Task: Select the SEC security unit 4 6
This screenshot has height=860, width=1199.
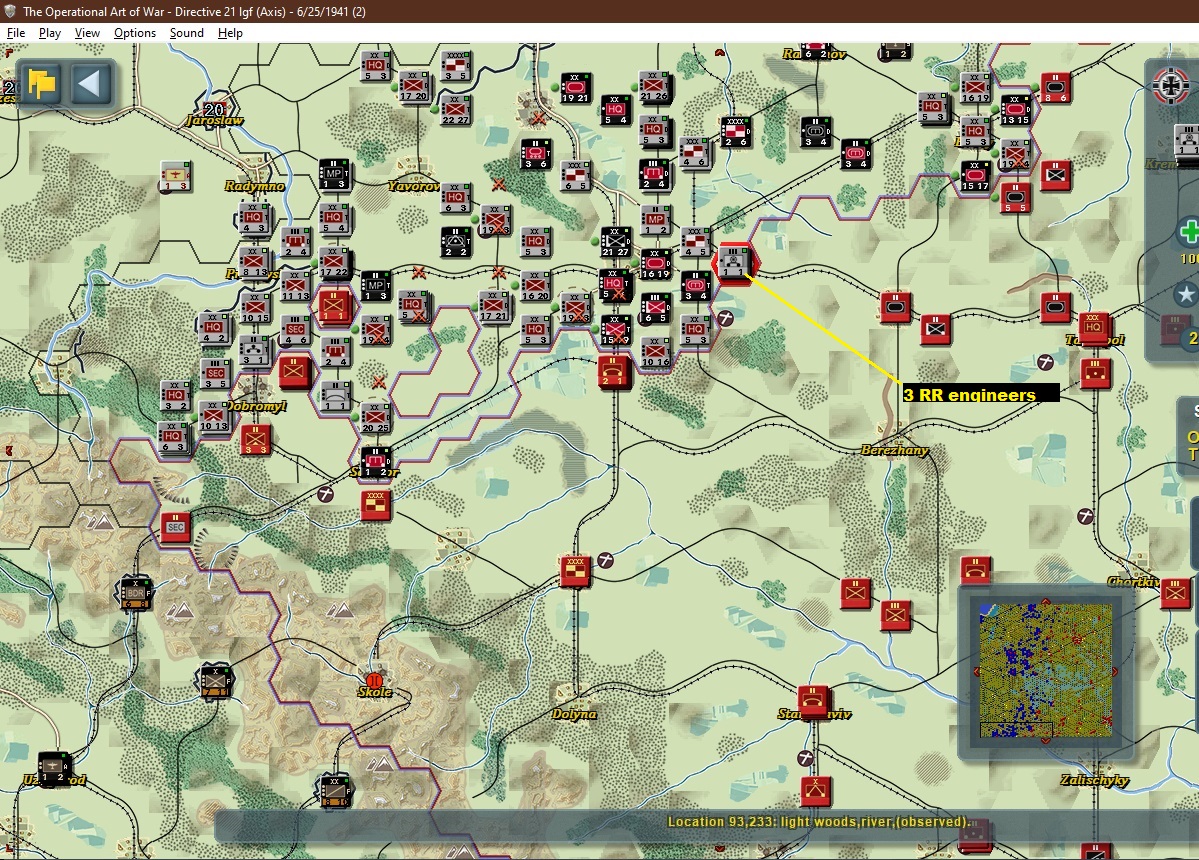Action: pyautogui.click(x=295, y=330)
